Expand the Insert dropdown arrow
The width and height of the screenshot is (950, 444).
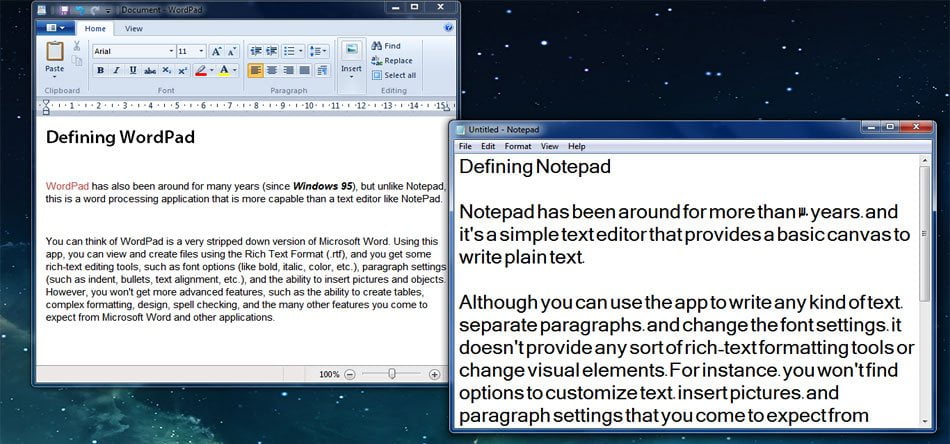point(351,76)
